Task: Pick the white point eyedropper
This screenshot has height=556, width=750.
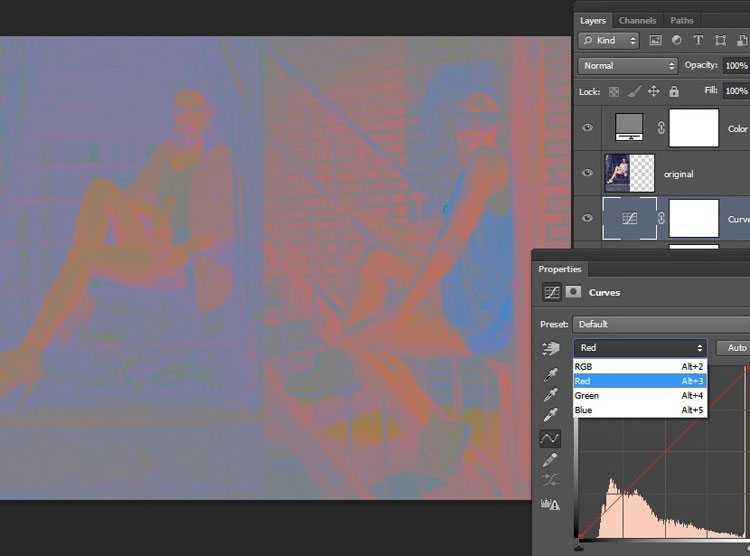Action: coord(550,415)
